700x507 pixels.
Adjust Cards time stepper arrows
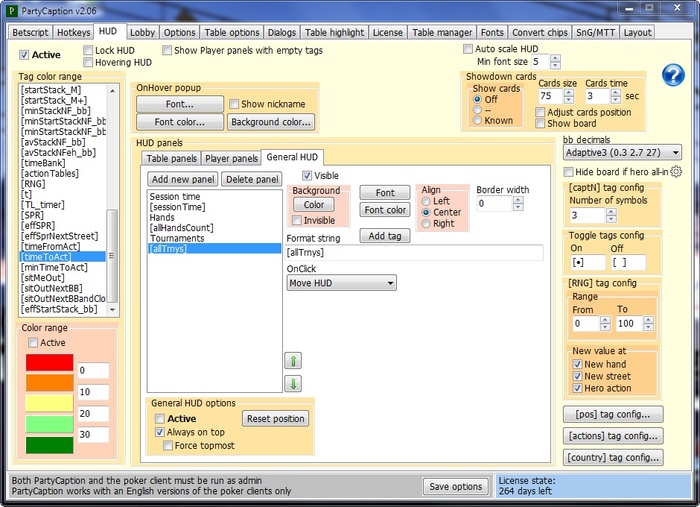pos(616,96)
